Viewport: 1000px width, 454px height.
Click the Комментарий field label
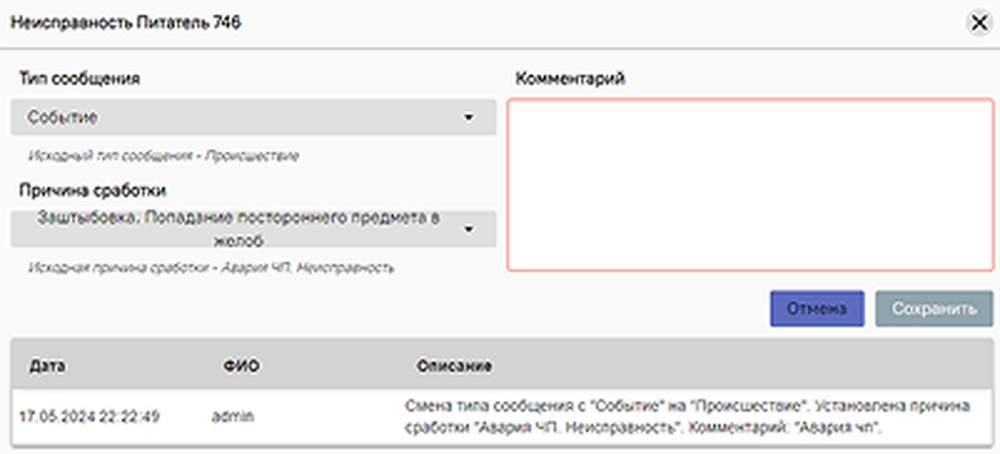click(570, 79)
